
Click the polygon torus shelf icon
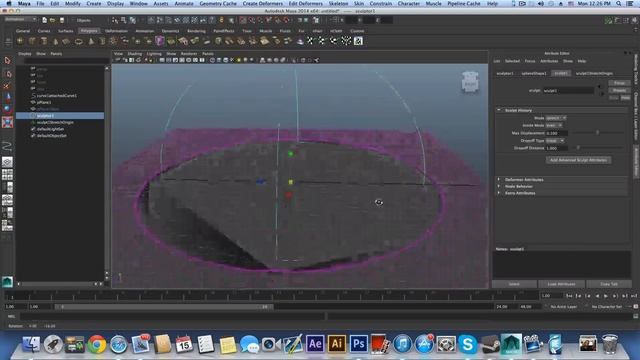tap(79, 41)
